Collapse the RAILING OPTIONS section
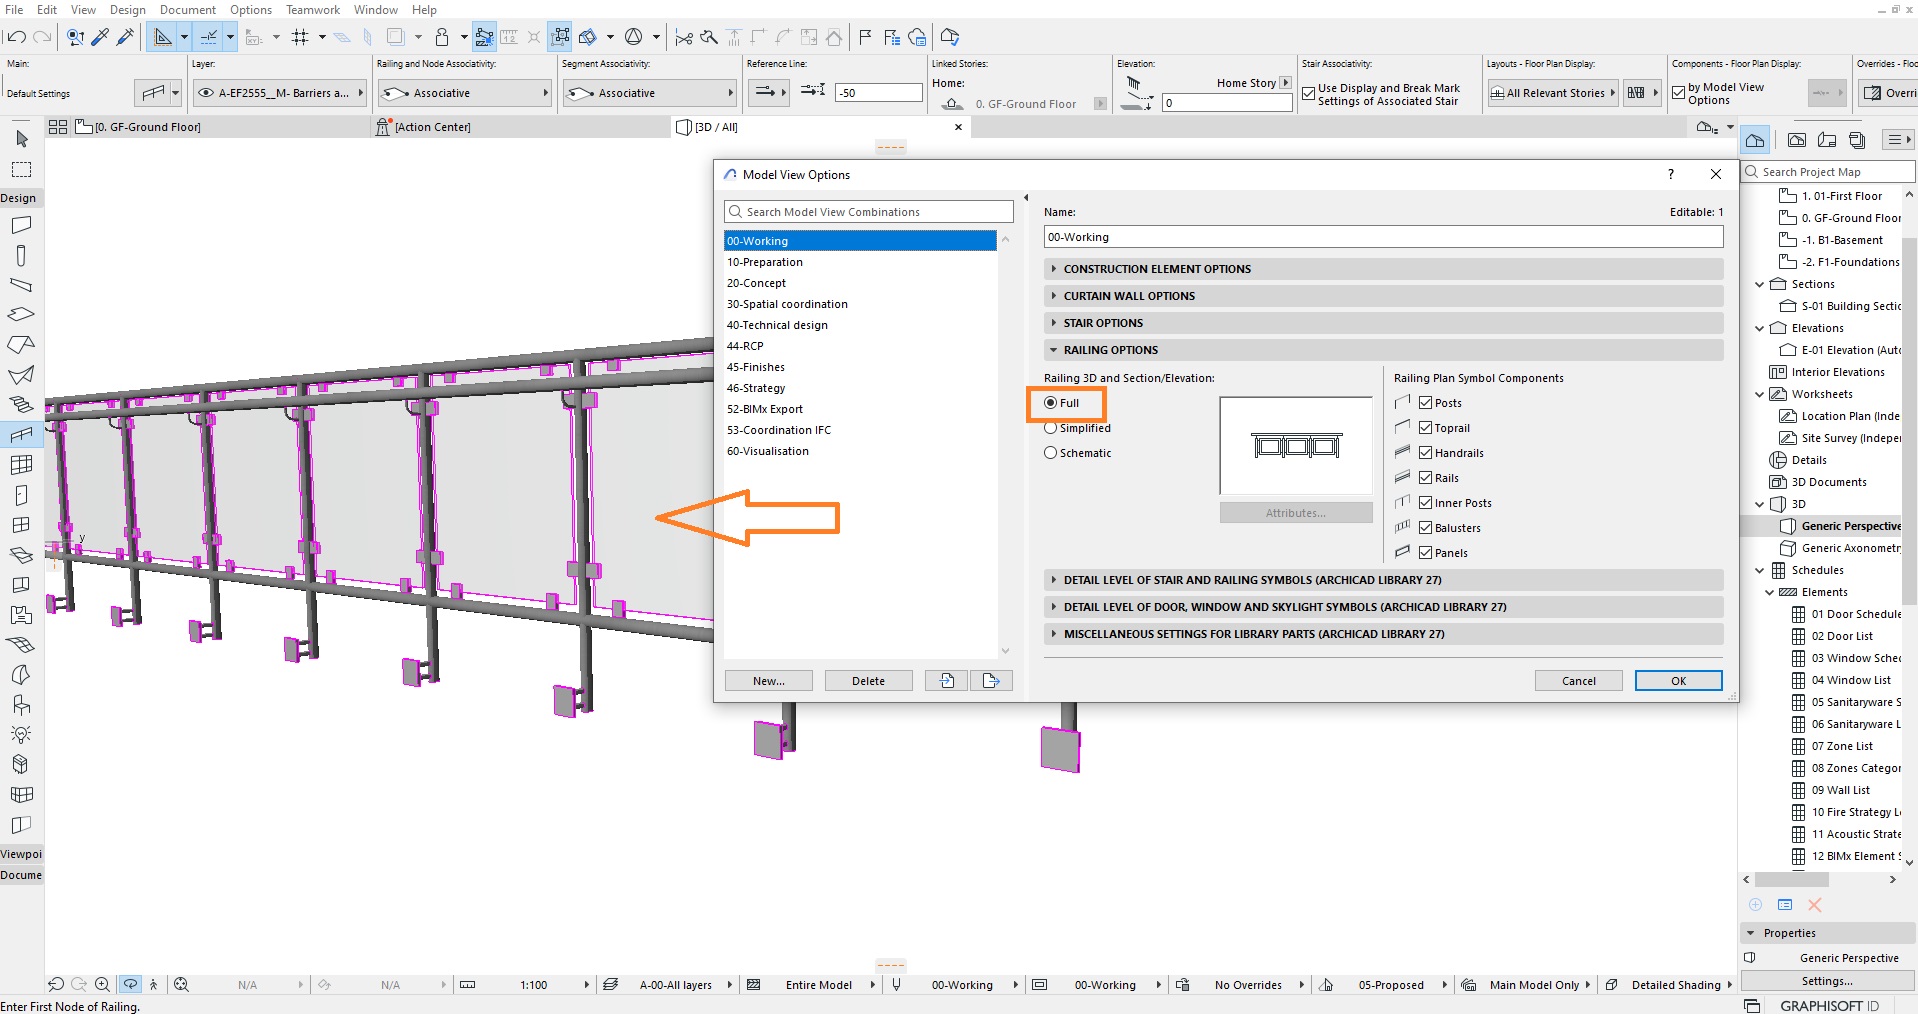The width and height of the screenshot is (1918, 1014). pos(1056,349)
